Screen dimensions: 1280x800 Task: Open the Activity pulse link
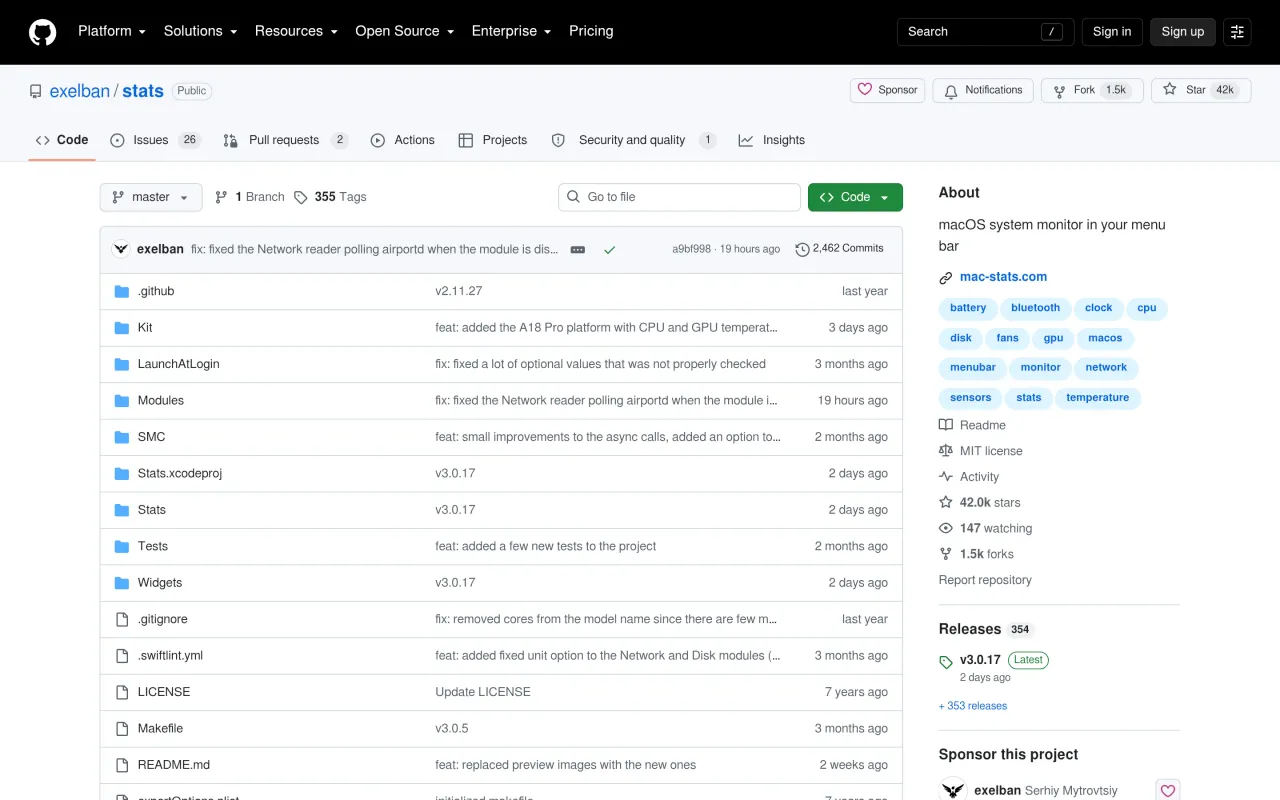(x=969, y=477)
